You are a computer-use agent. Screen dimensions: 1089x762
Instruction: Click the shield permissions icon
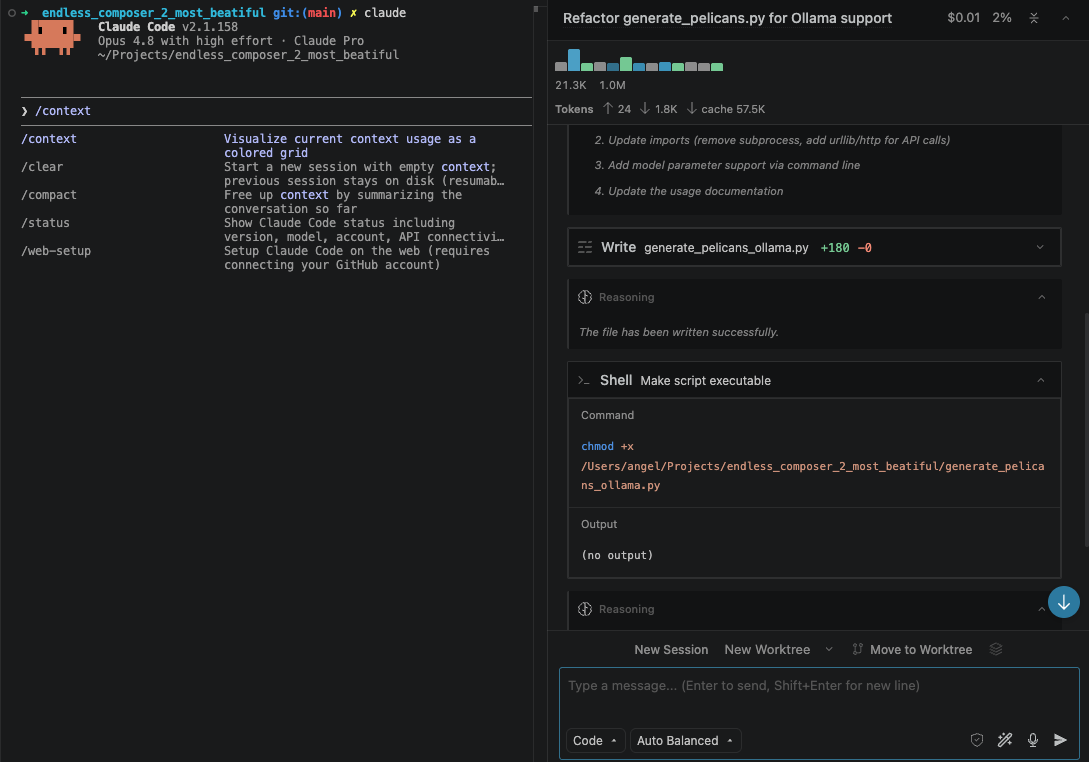click(976, 740)
